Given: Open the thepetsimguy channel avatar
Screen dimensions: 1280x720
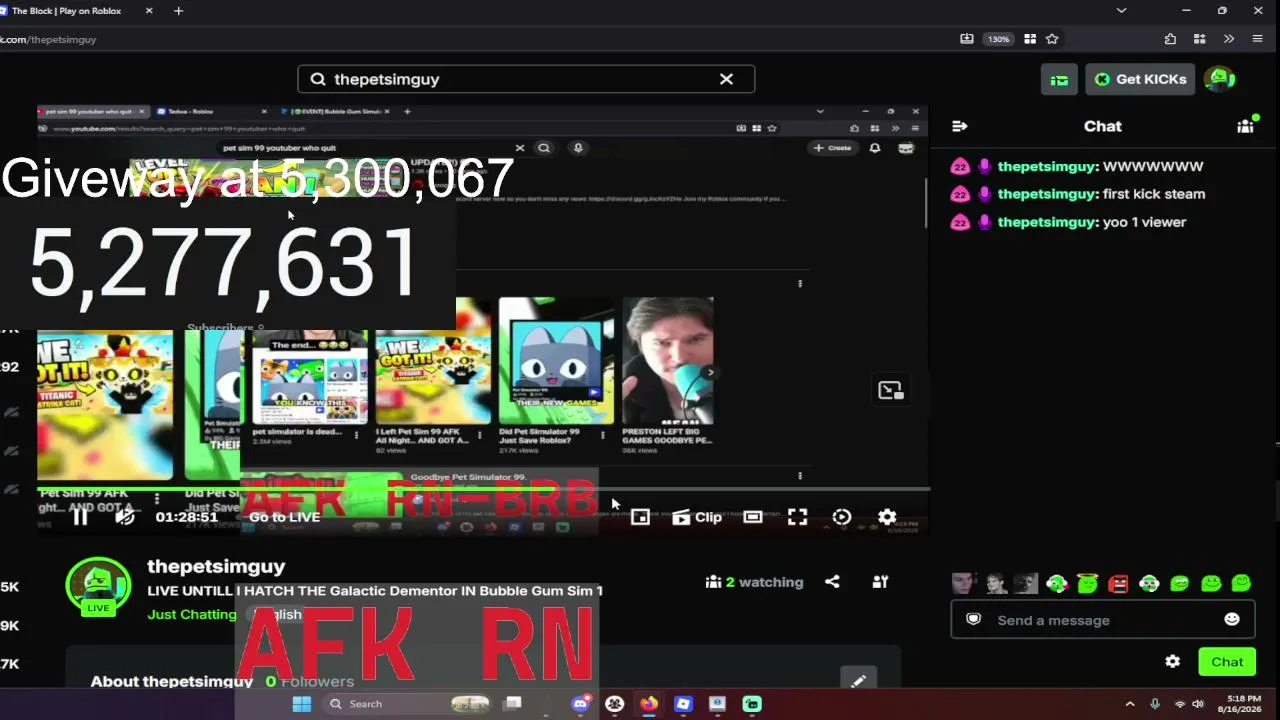Looking at the screenshot, I should (98, 588).
